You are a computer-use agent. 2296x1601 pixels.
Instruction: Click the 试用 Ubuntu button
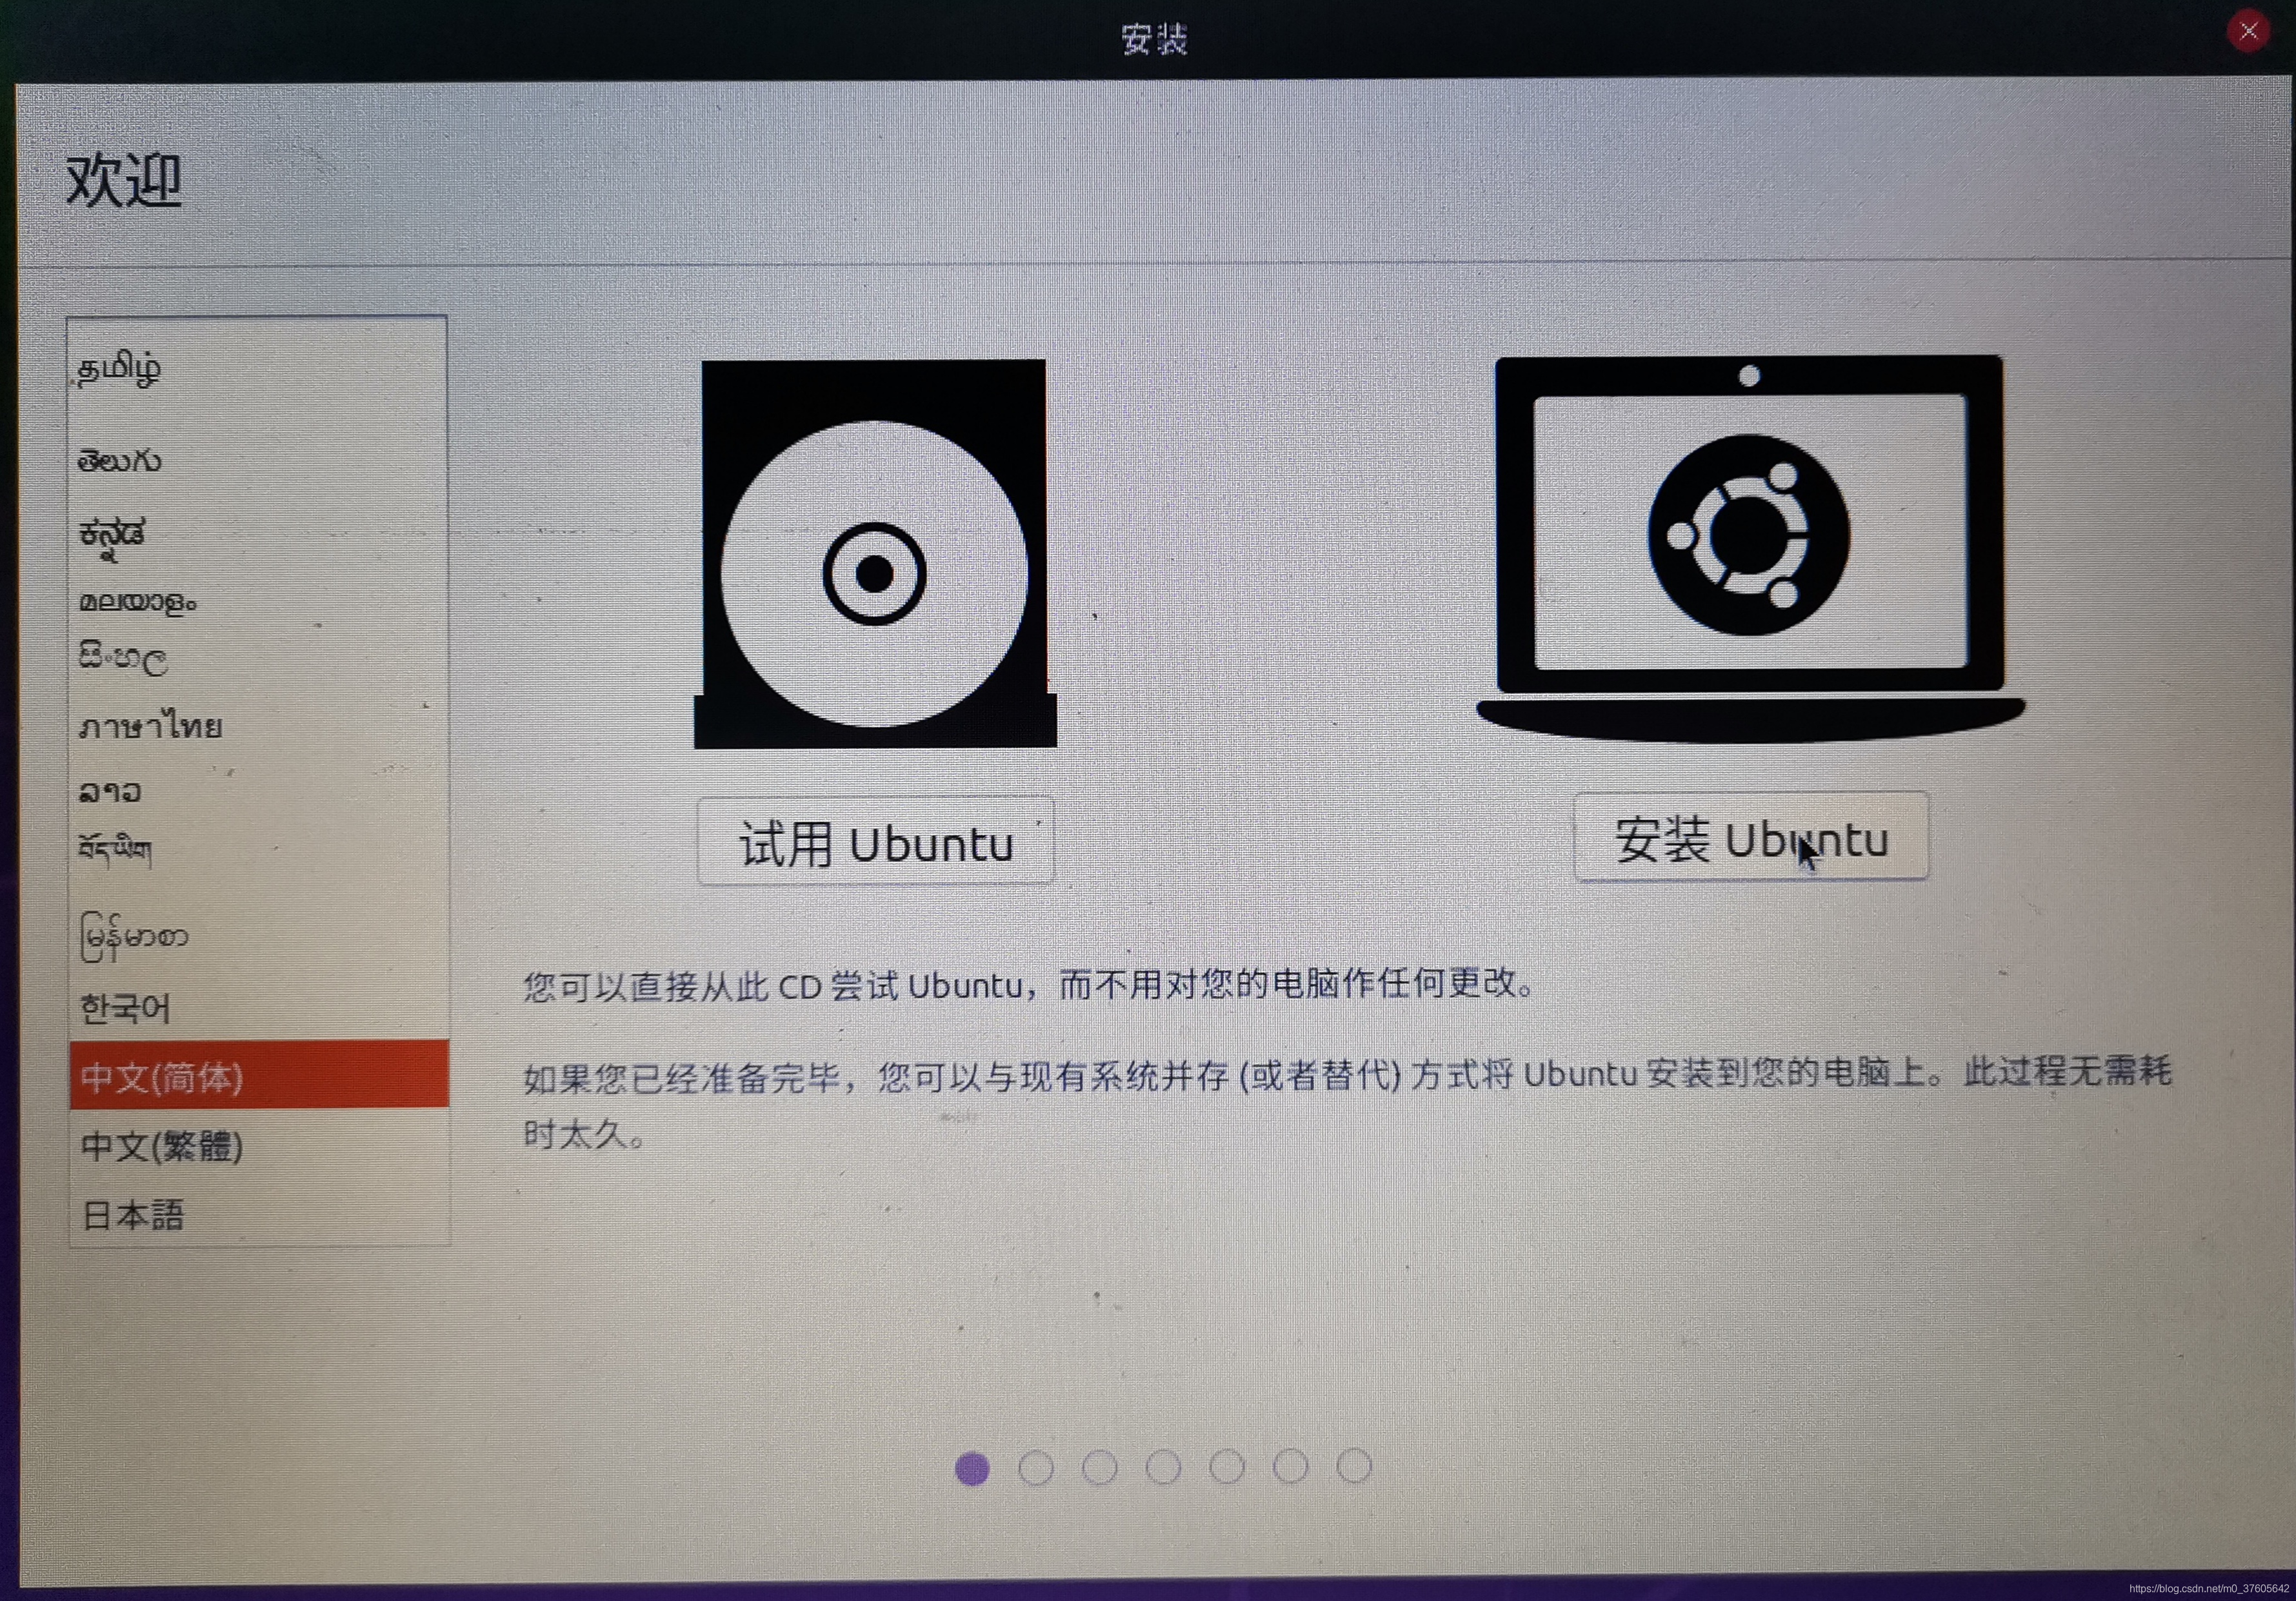[x=876, y=842]
